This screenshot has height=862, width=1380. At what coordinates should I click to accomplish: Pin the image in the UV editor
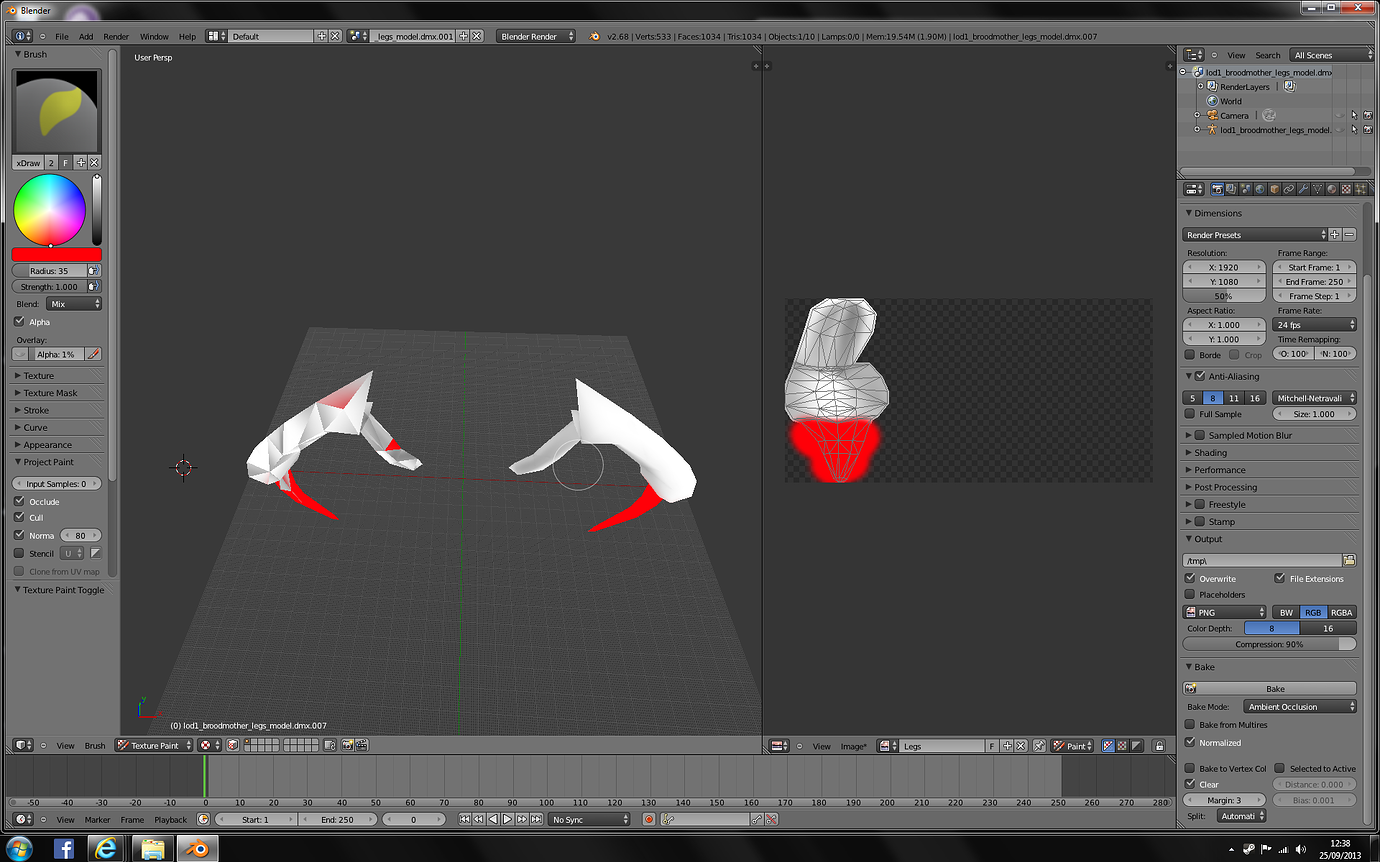1038,746
